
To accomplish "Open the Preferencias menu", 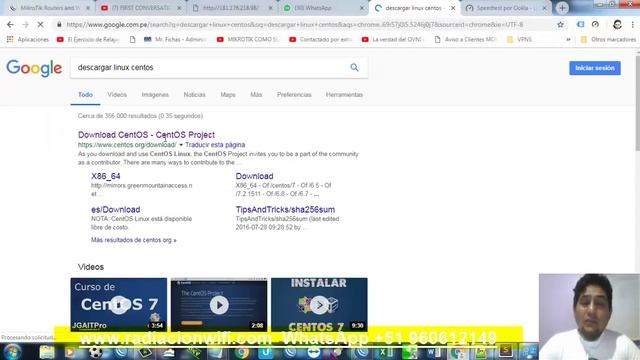I will pos(294,95).
